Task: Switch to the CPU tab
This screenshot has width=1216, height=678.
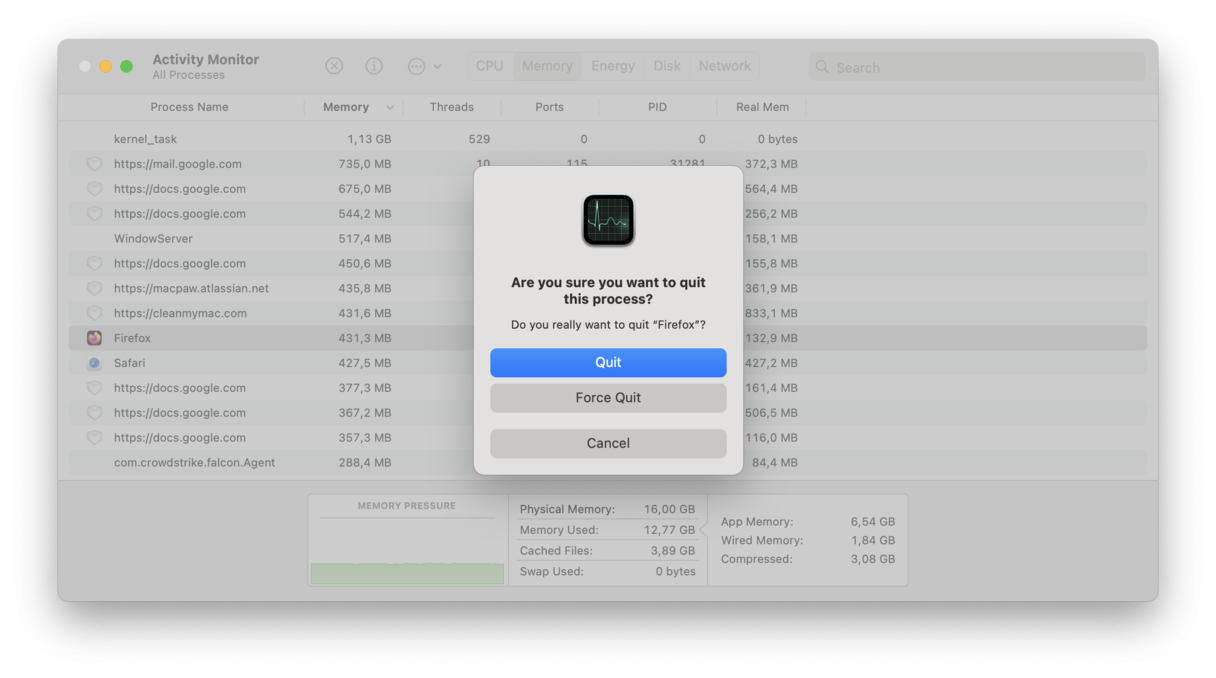Action: pyautogui.click(x=489, y=65)
